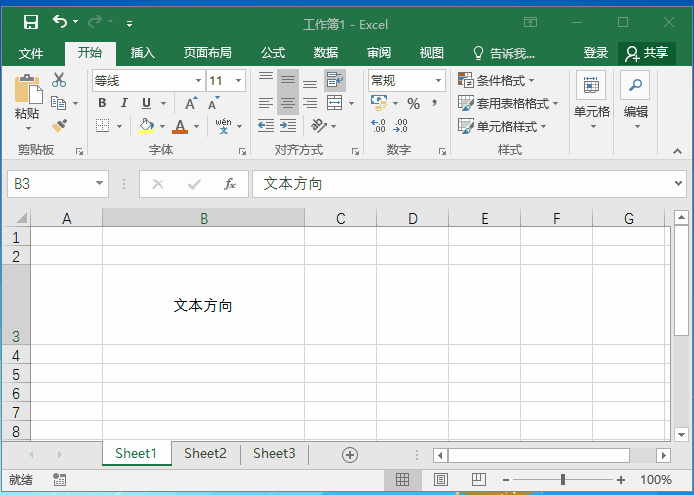Screen dimensions: 694x495
Task: Switch to the 公式 Formulas tab
Action: pyautogui.click(x=273, y=53)
